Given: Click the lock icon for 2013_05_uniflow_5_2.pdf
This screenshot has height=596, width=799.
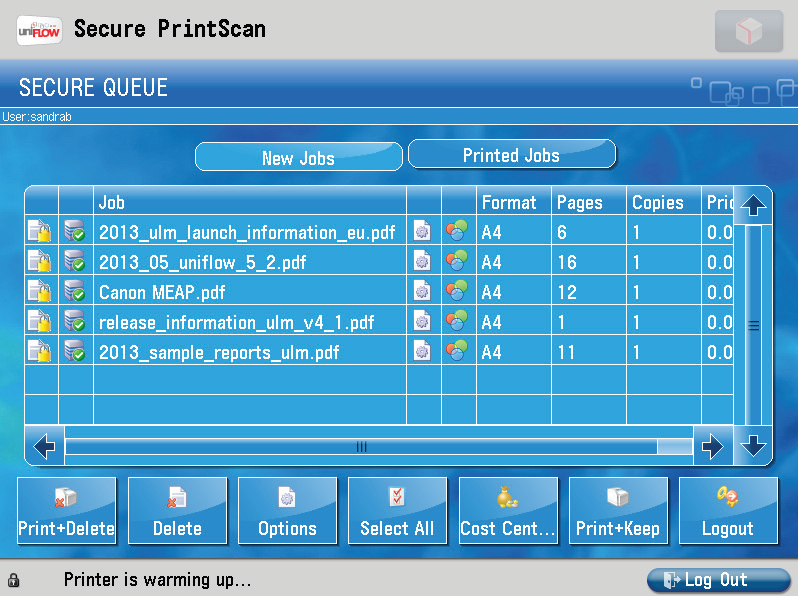Looking at the screenshot, I should 40,261.
